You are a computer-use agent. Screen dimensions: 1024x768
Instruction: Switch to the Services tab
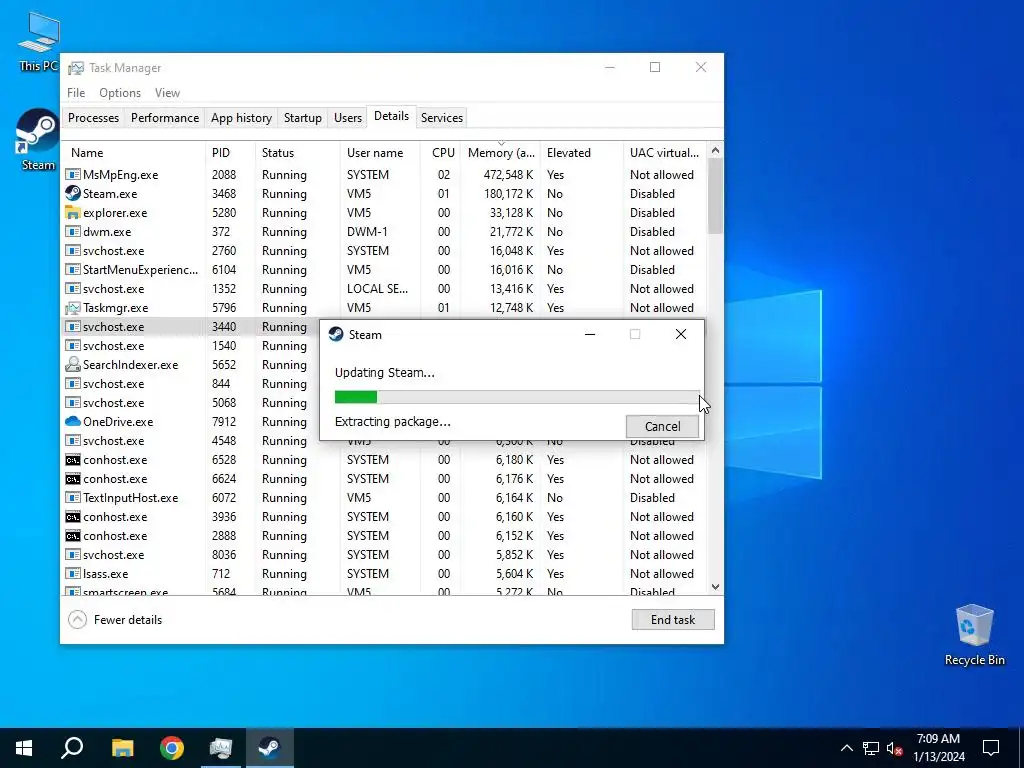click(x=441, y=118)
